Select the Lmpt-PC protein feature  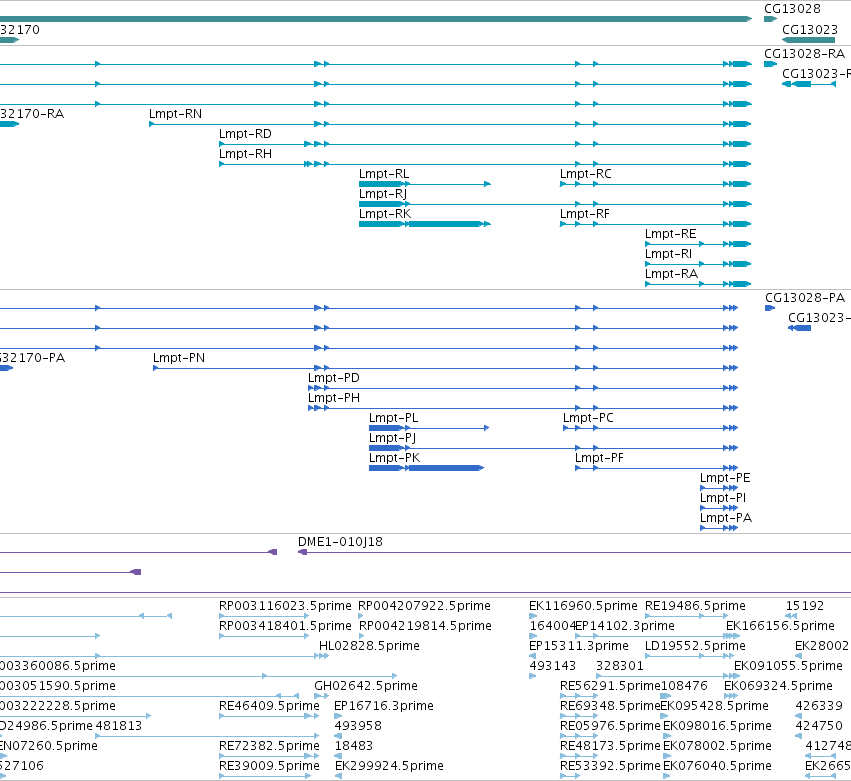coord(651,428)
